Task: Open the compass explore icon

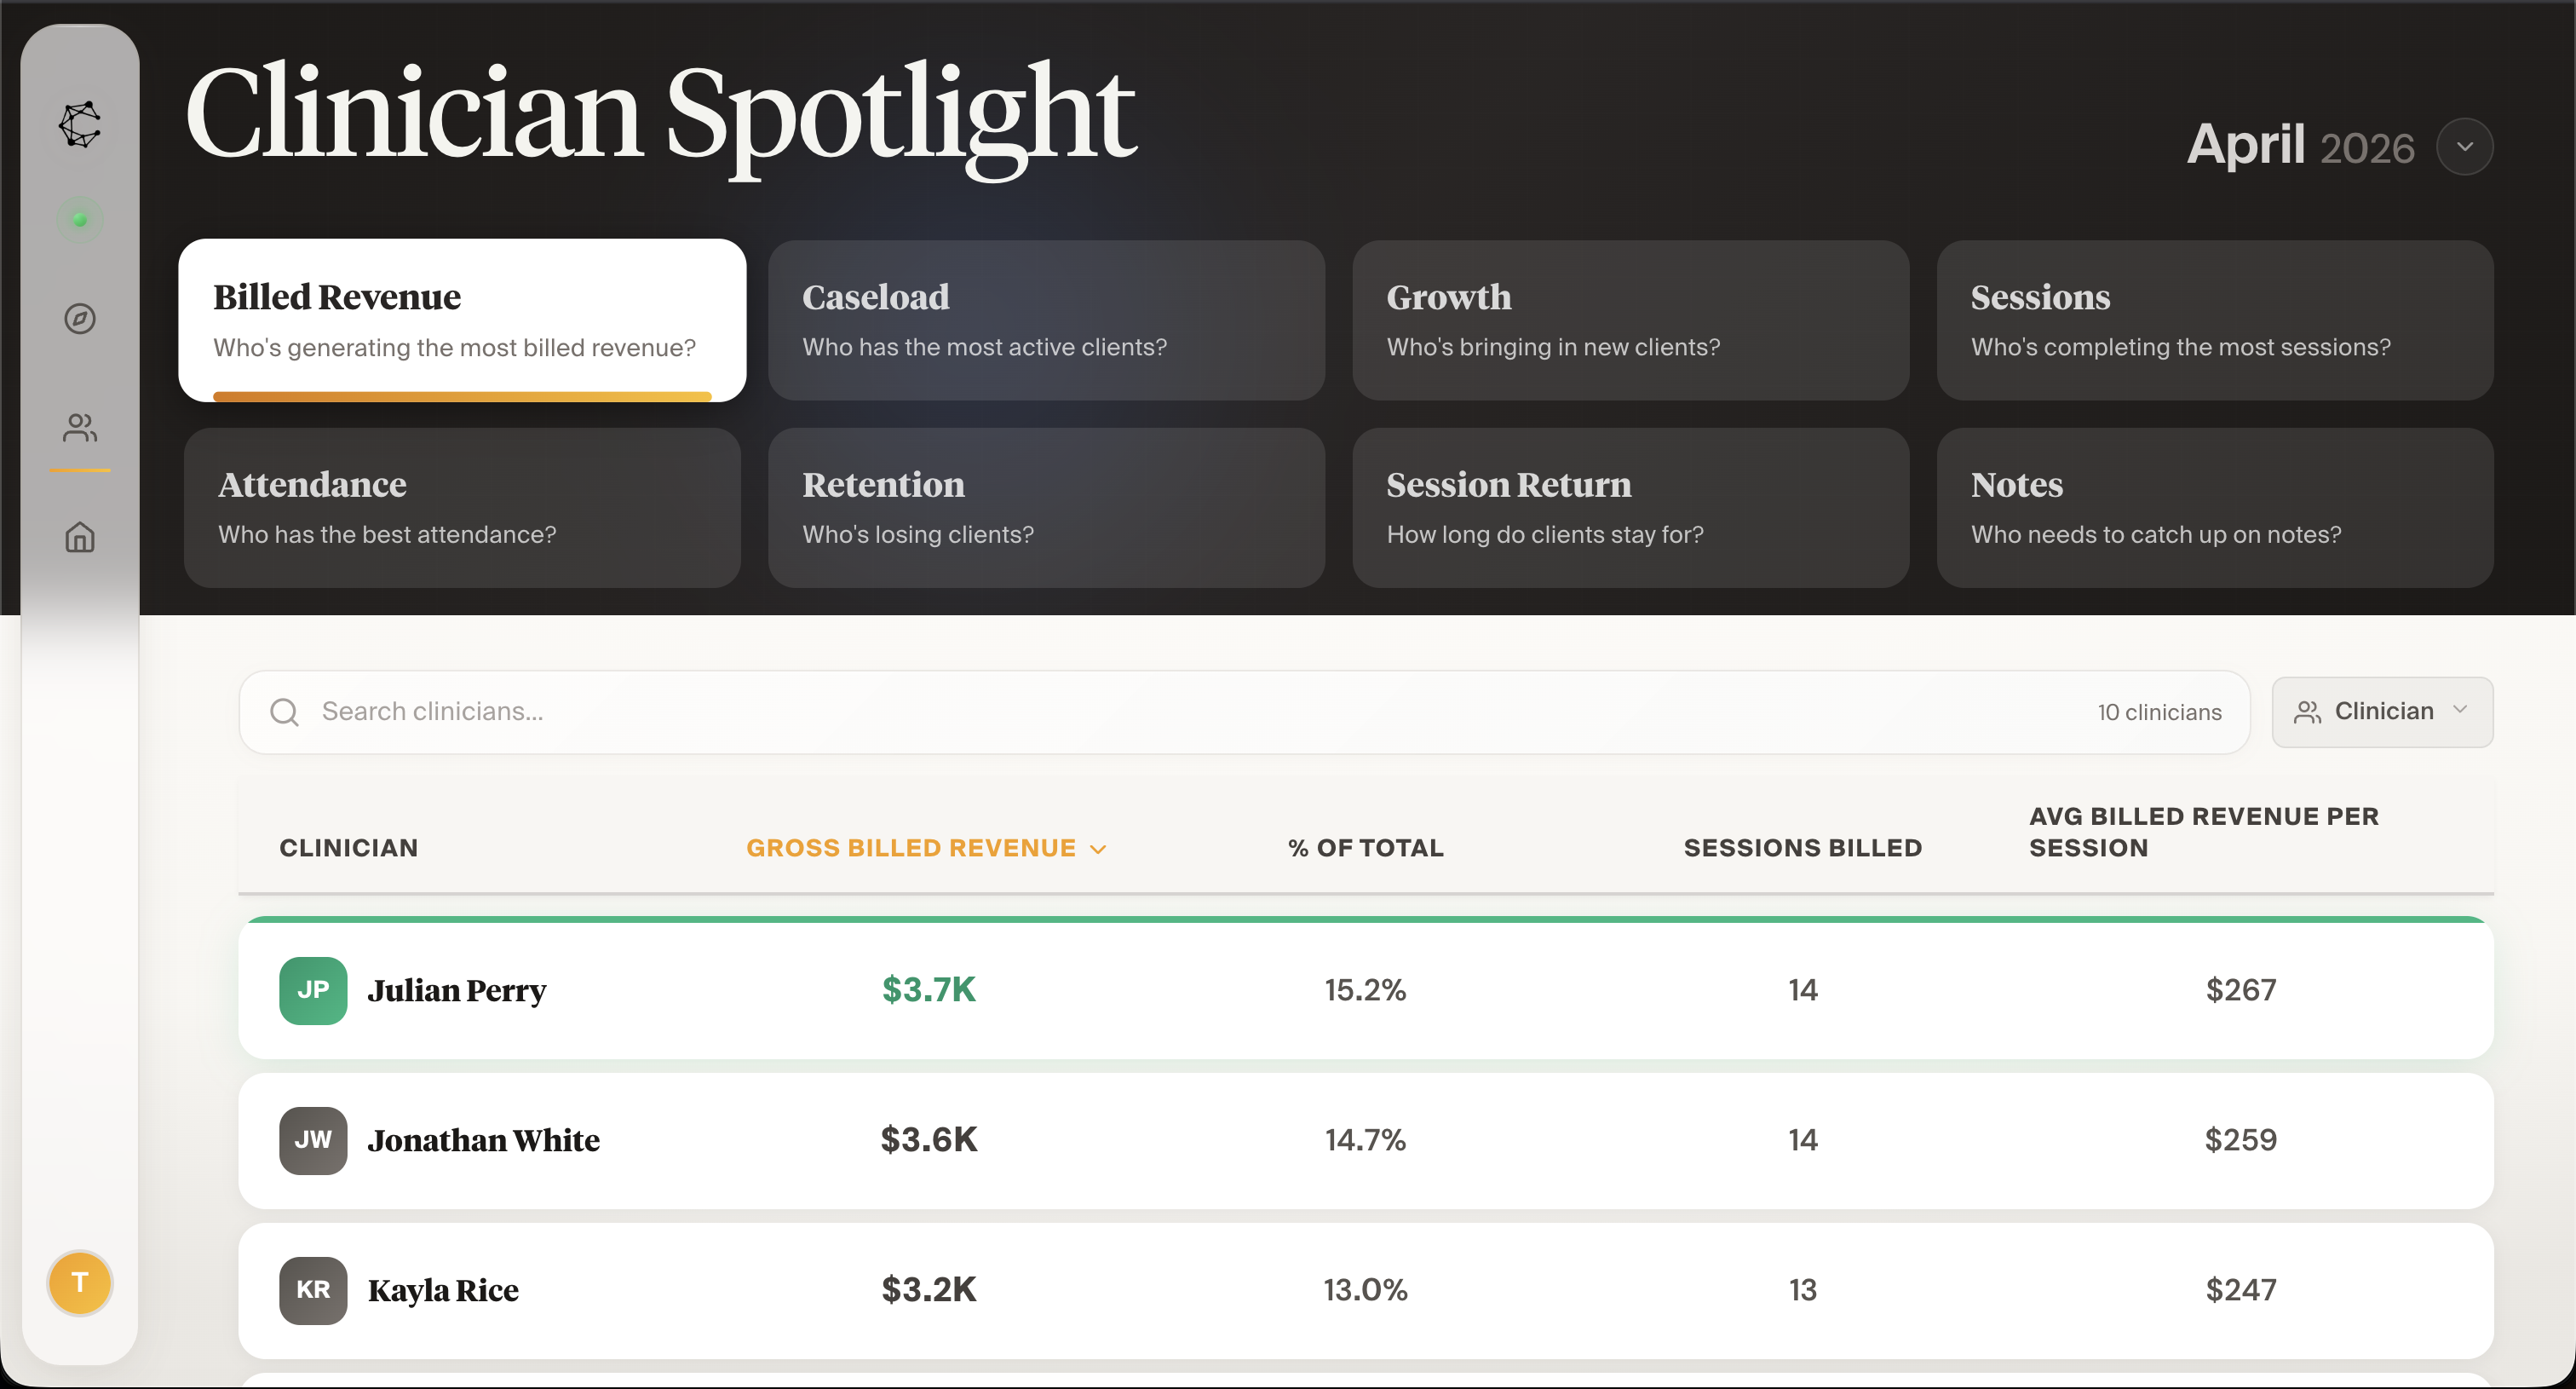Action: (80, 319)
